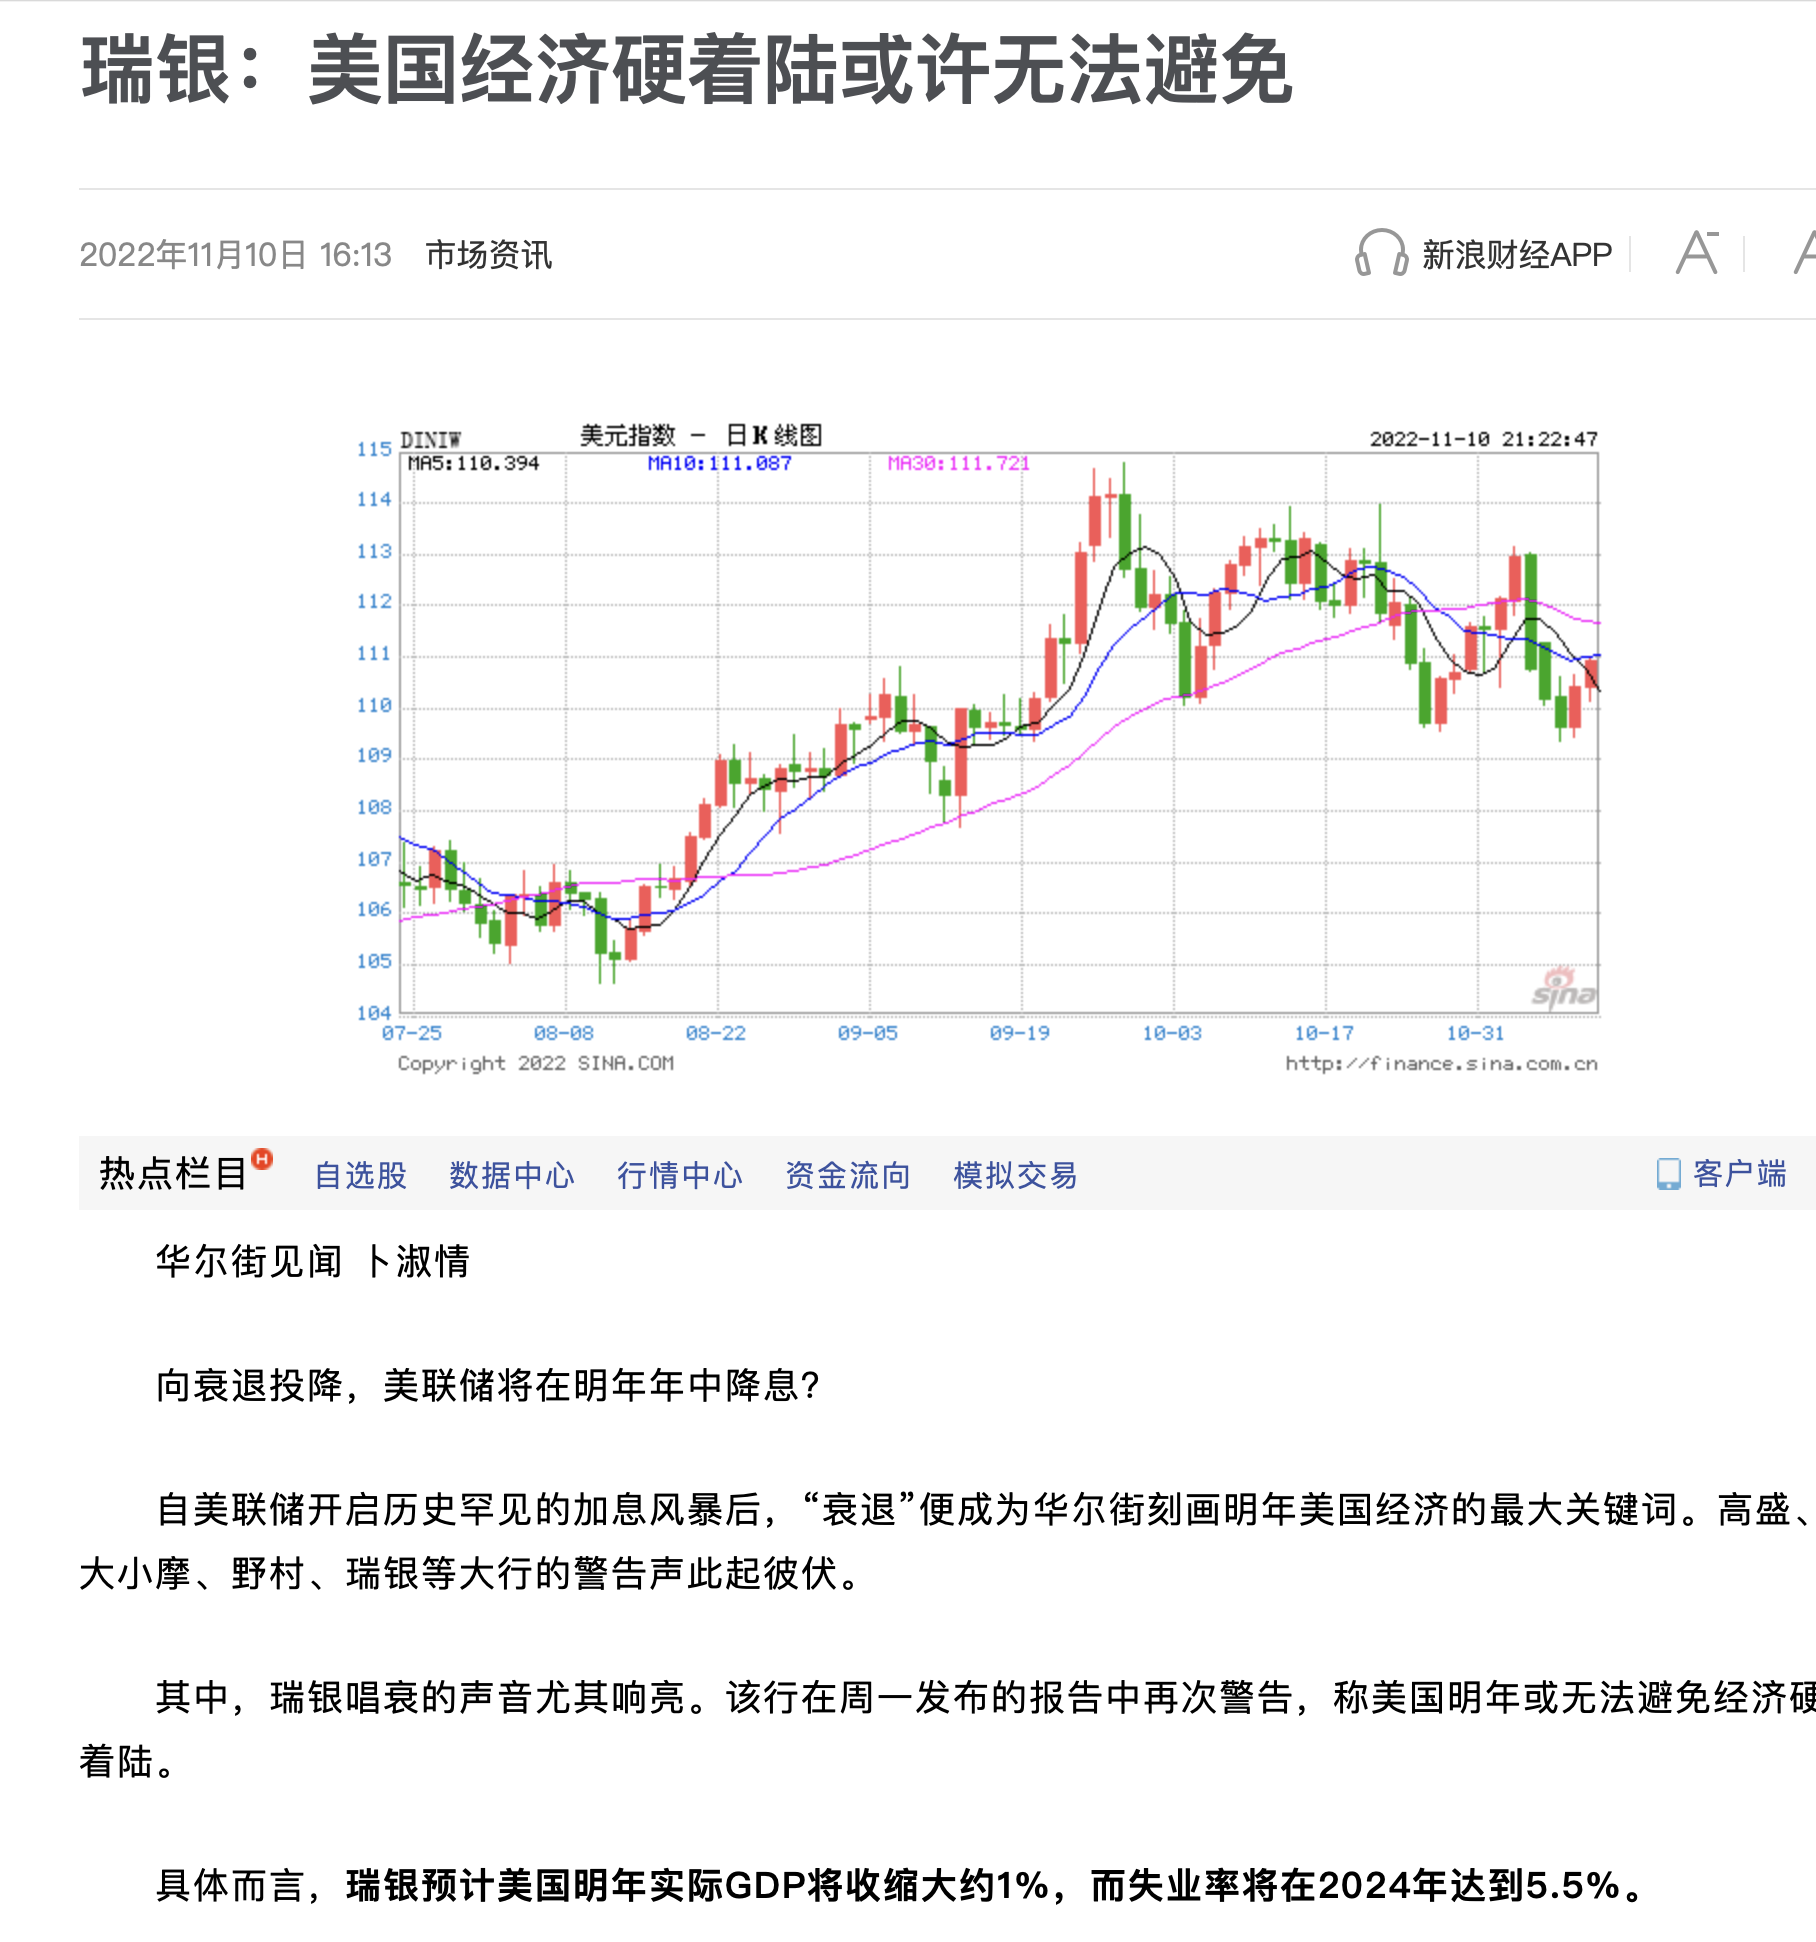Open the 市场资讯 source link
The image size is (1816, 1942).
tap(488, 255)
